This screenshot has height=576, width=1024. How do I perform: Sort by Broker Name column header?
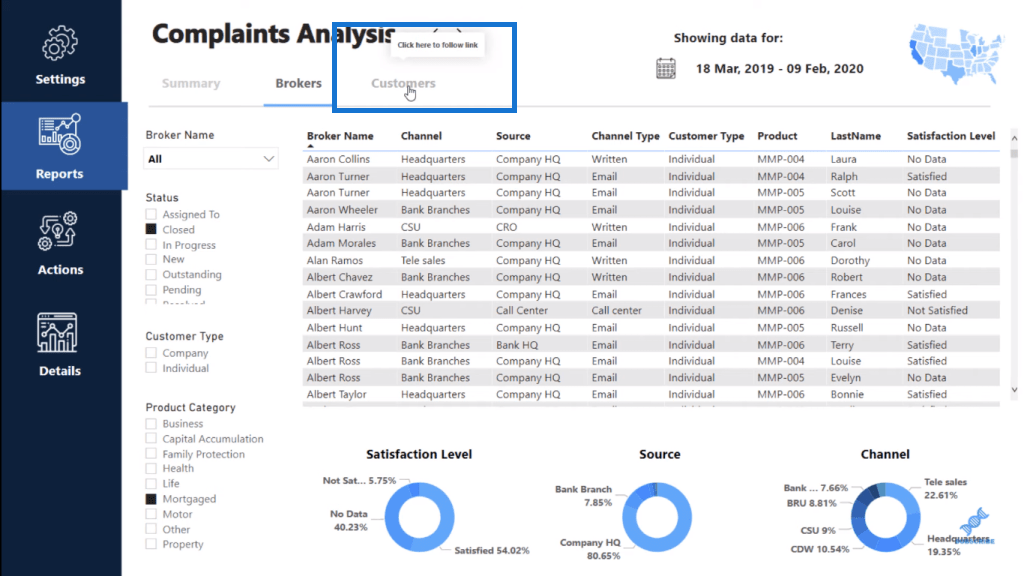pos(340,136)
